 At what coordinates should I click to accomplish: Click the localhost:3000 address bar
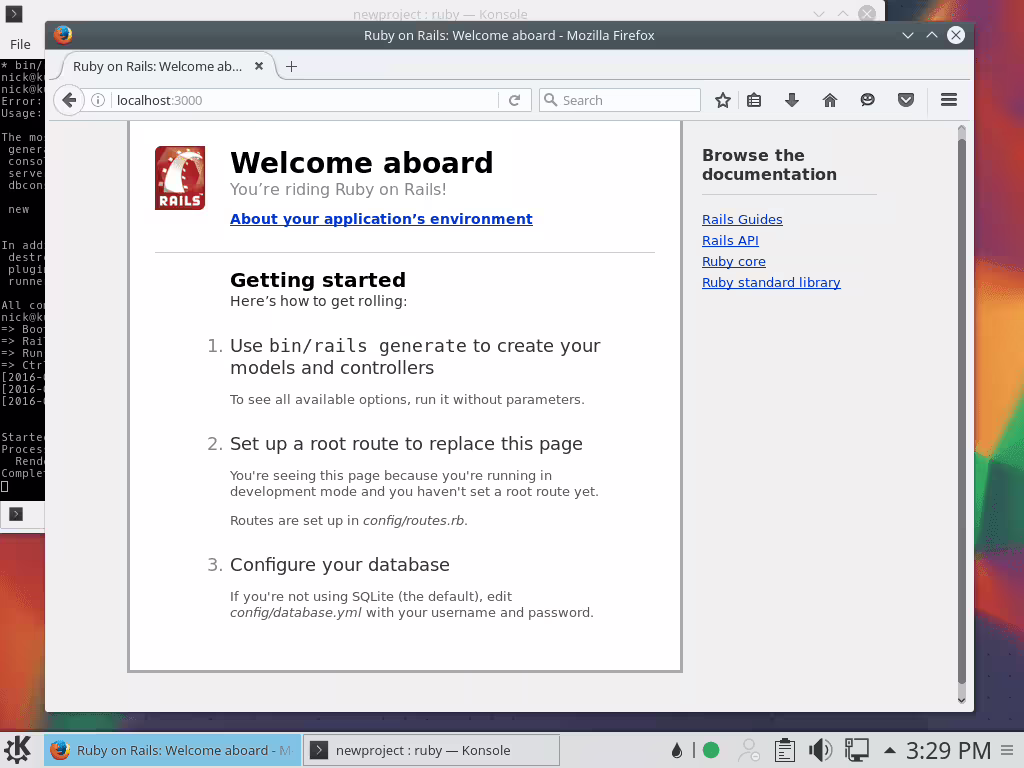tap(307, 100)
